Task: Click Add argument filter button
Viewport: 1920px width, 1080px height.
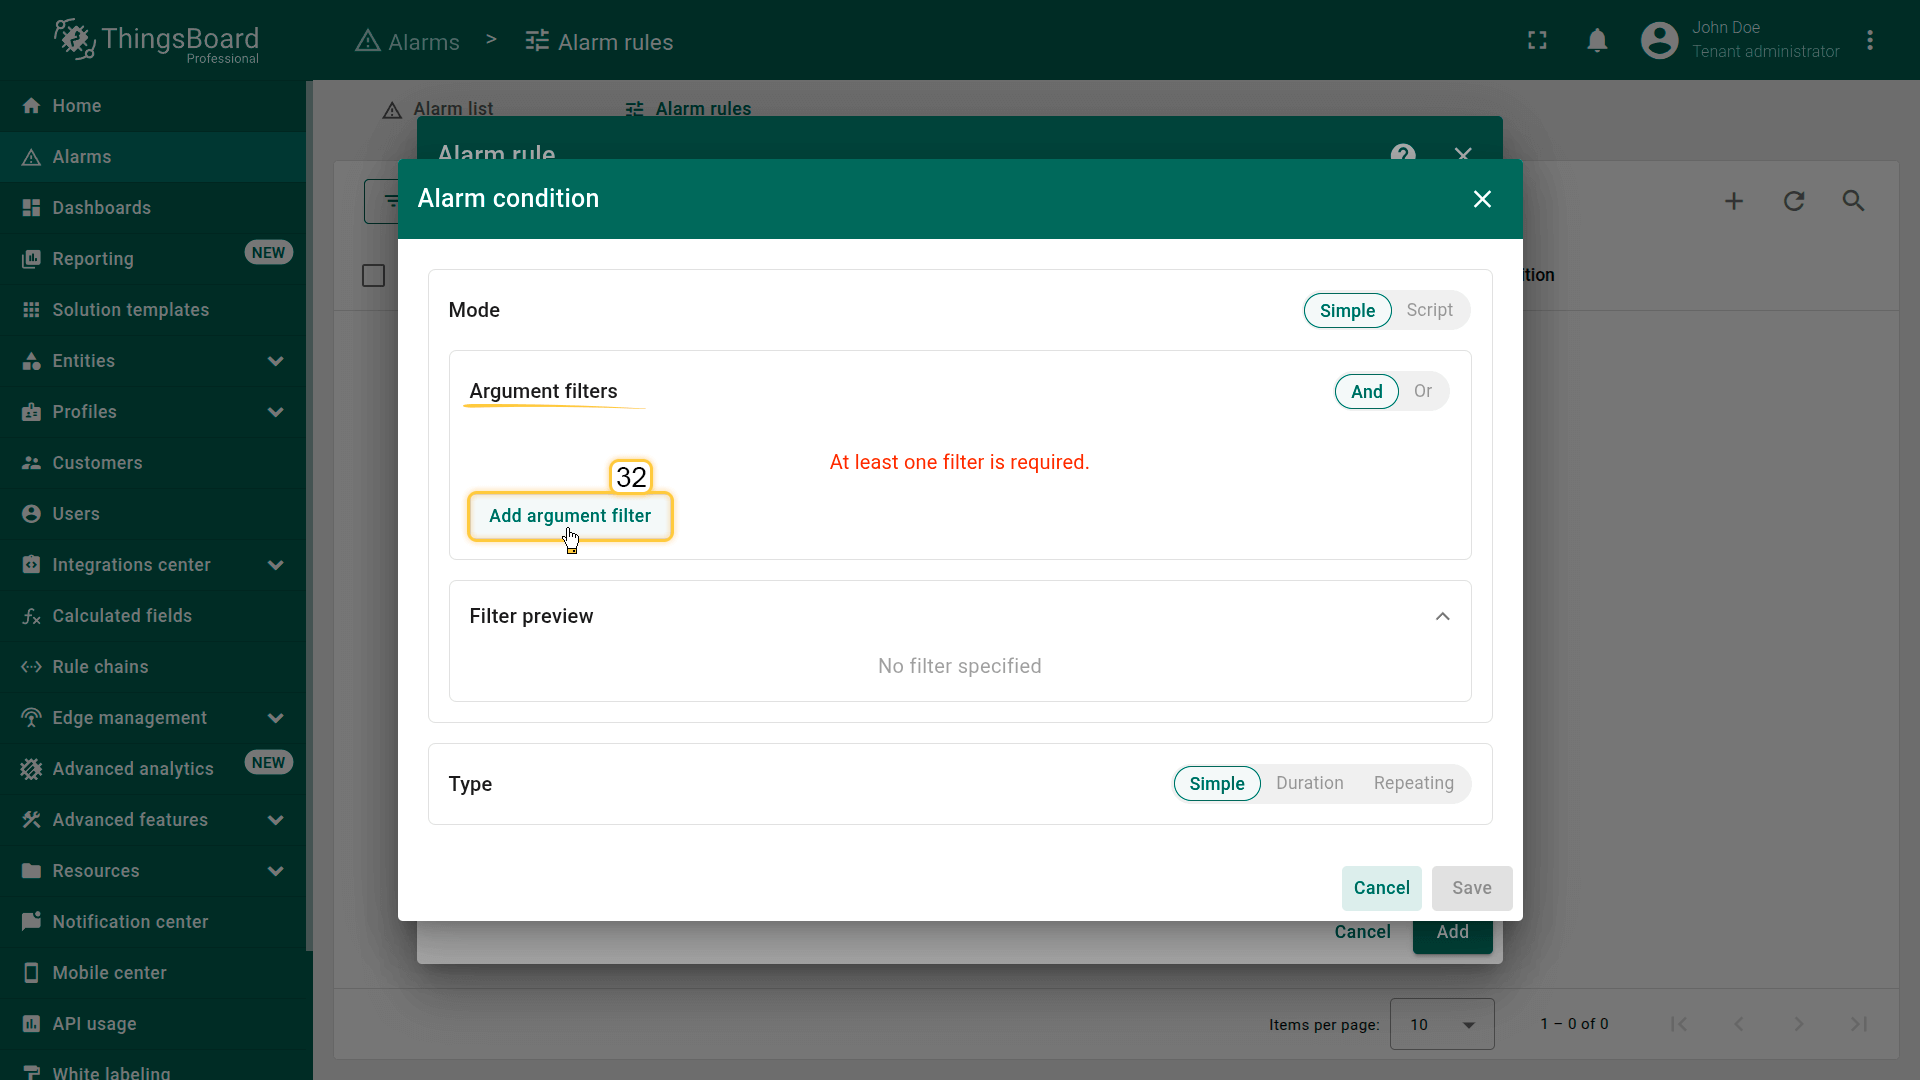Action: (x=569, y=516)
